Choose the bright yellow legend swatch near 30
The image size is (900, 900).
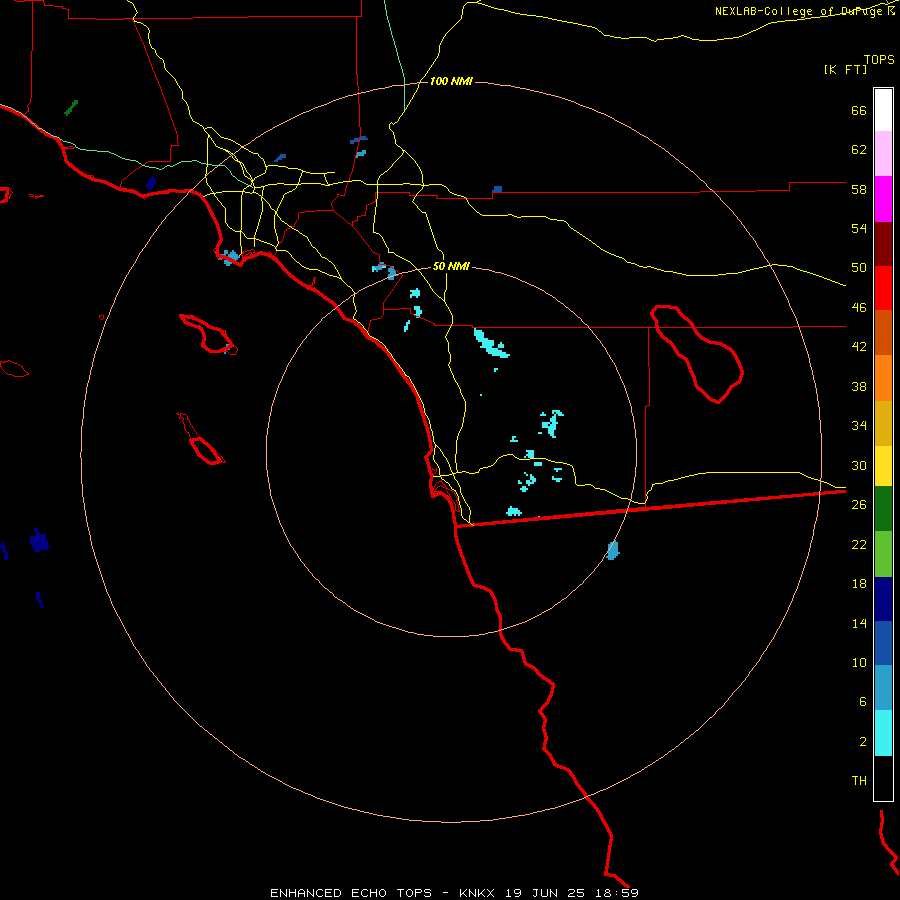coord(883,465)
